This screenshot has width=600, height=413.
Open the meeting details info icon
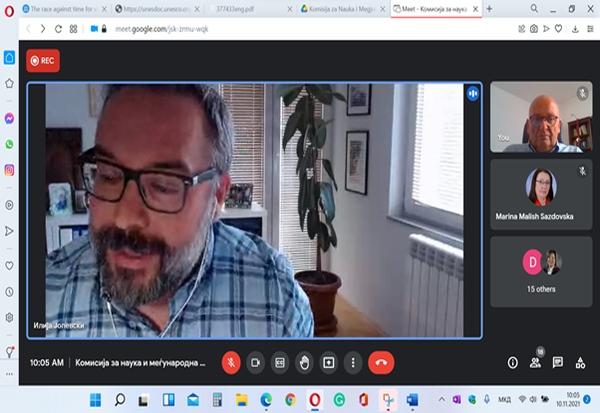pyautogui.click(x=512, y=362)
